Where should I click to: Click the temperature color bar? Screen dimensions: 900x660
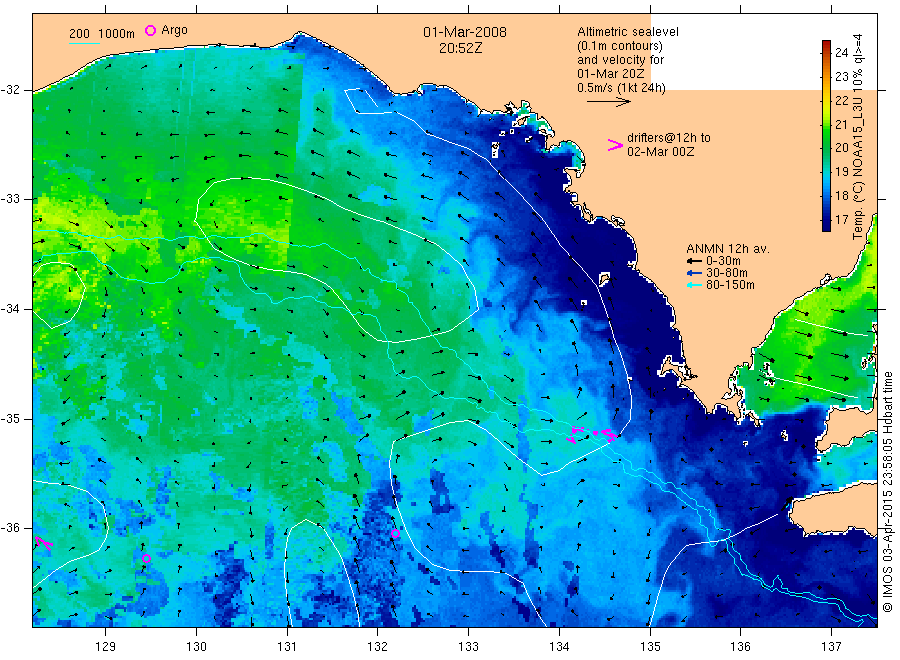[x=826, y=135]
